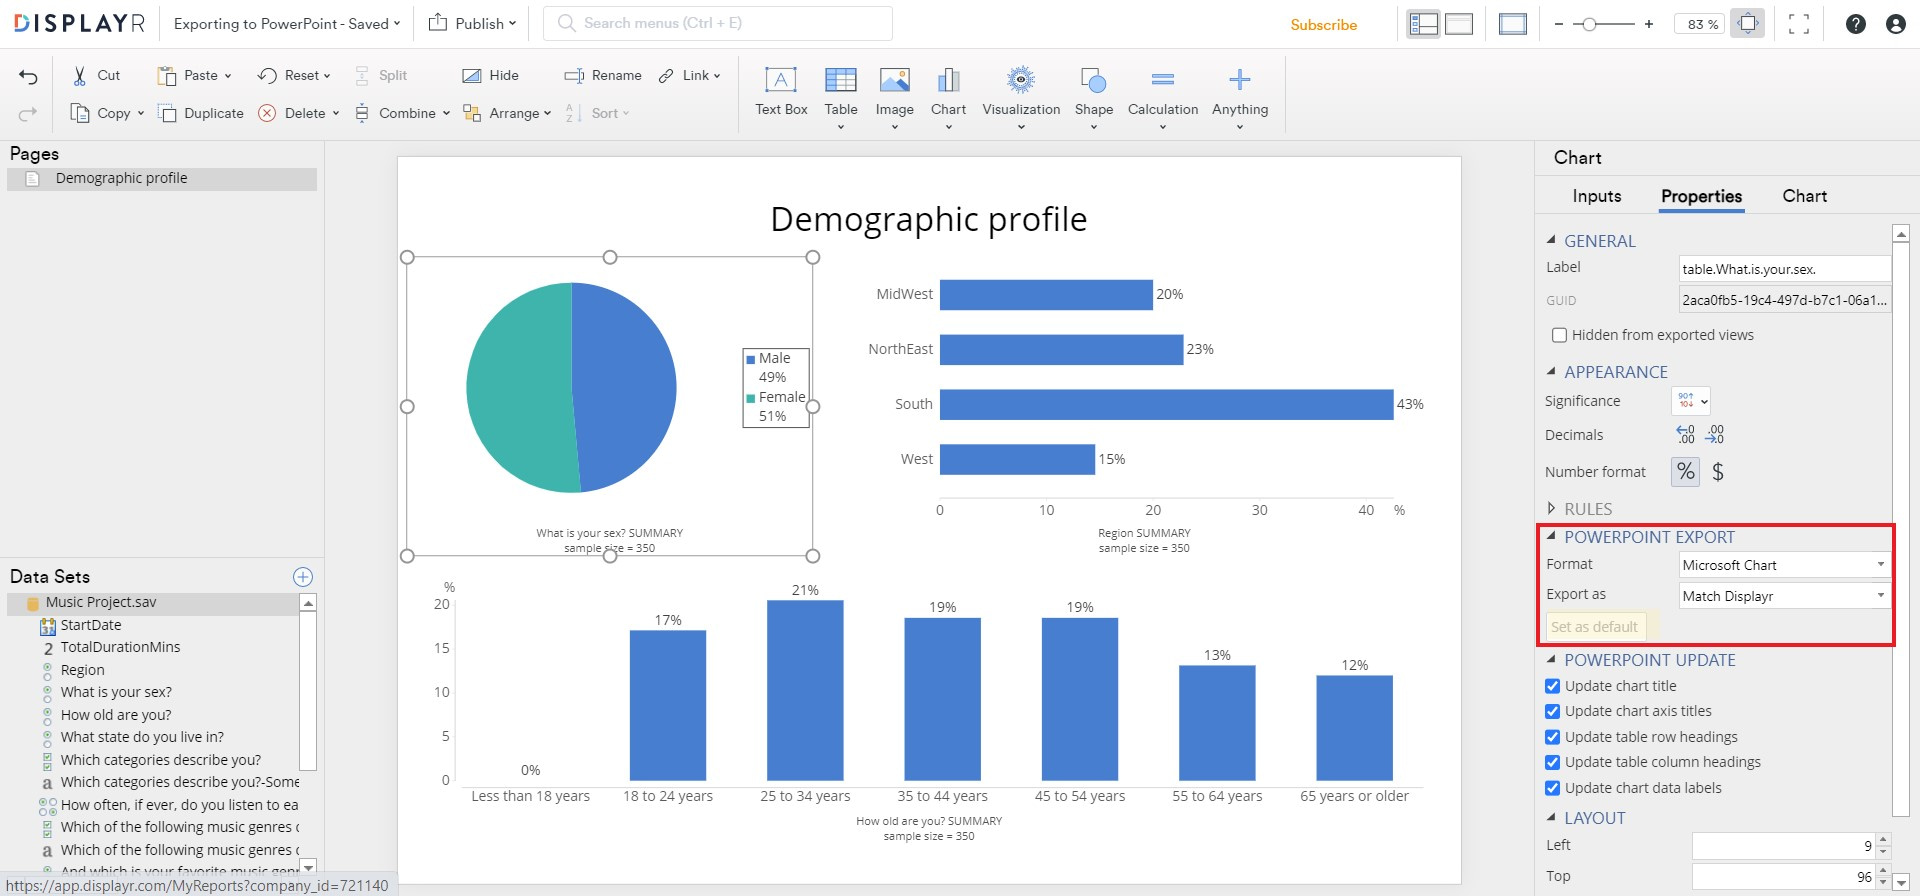Add a data set with plus icon
1920x896 pixels.
303,577
